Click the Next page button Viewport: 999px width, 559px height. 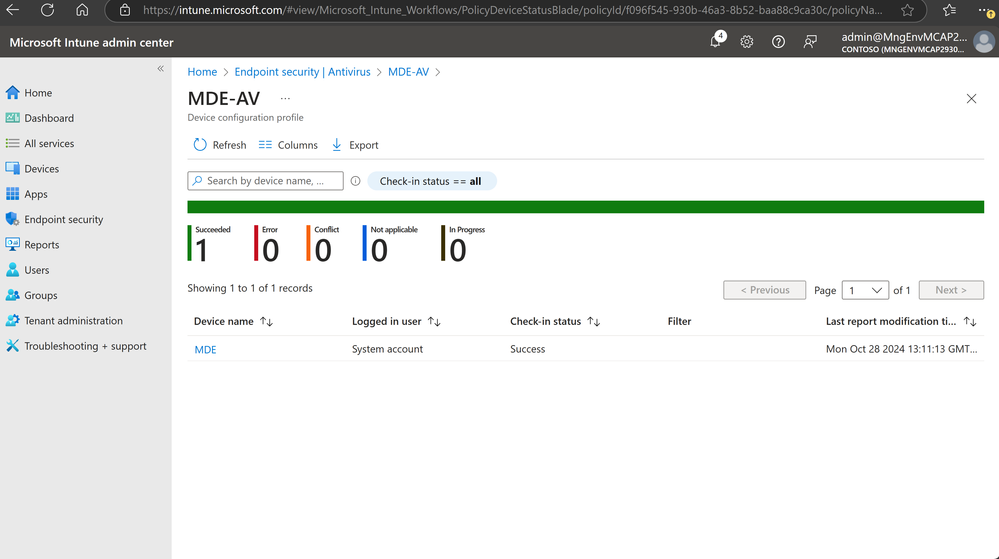[x=951, y=290]
